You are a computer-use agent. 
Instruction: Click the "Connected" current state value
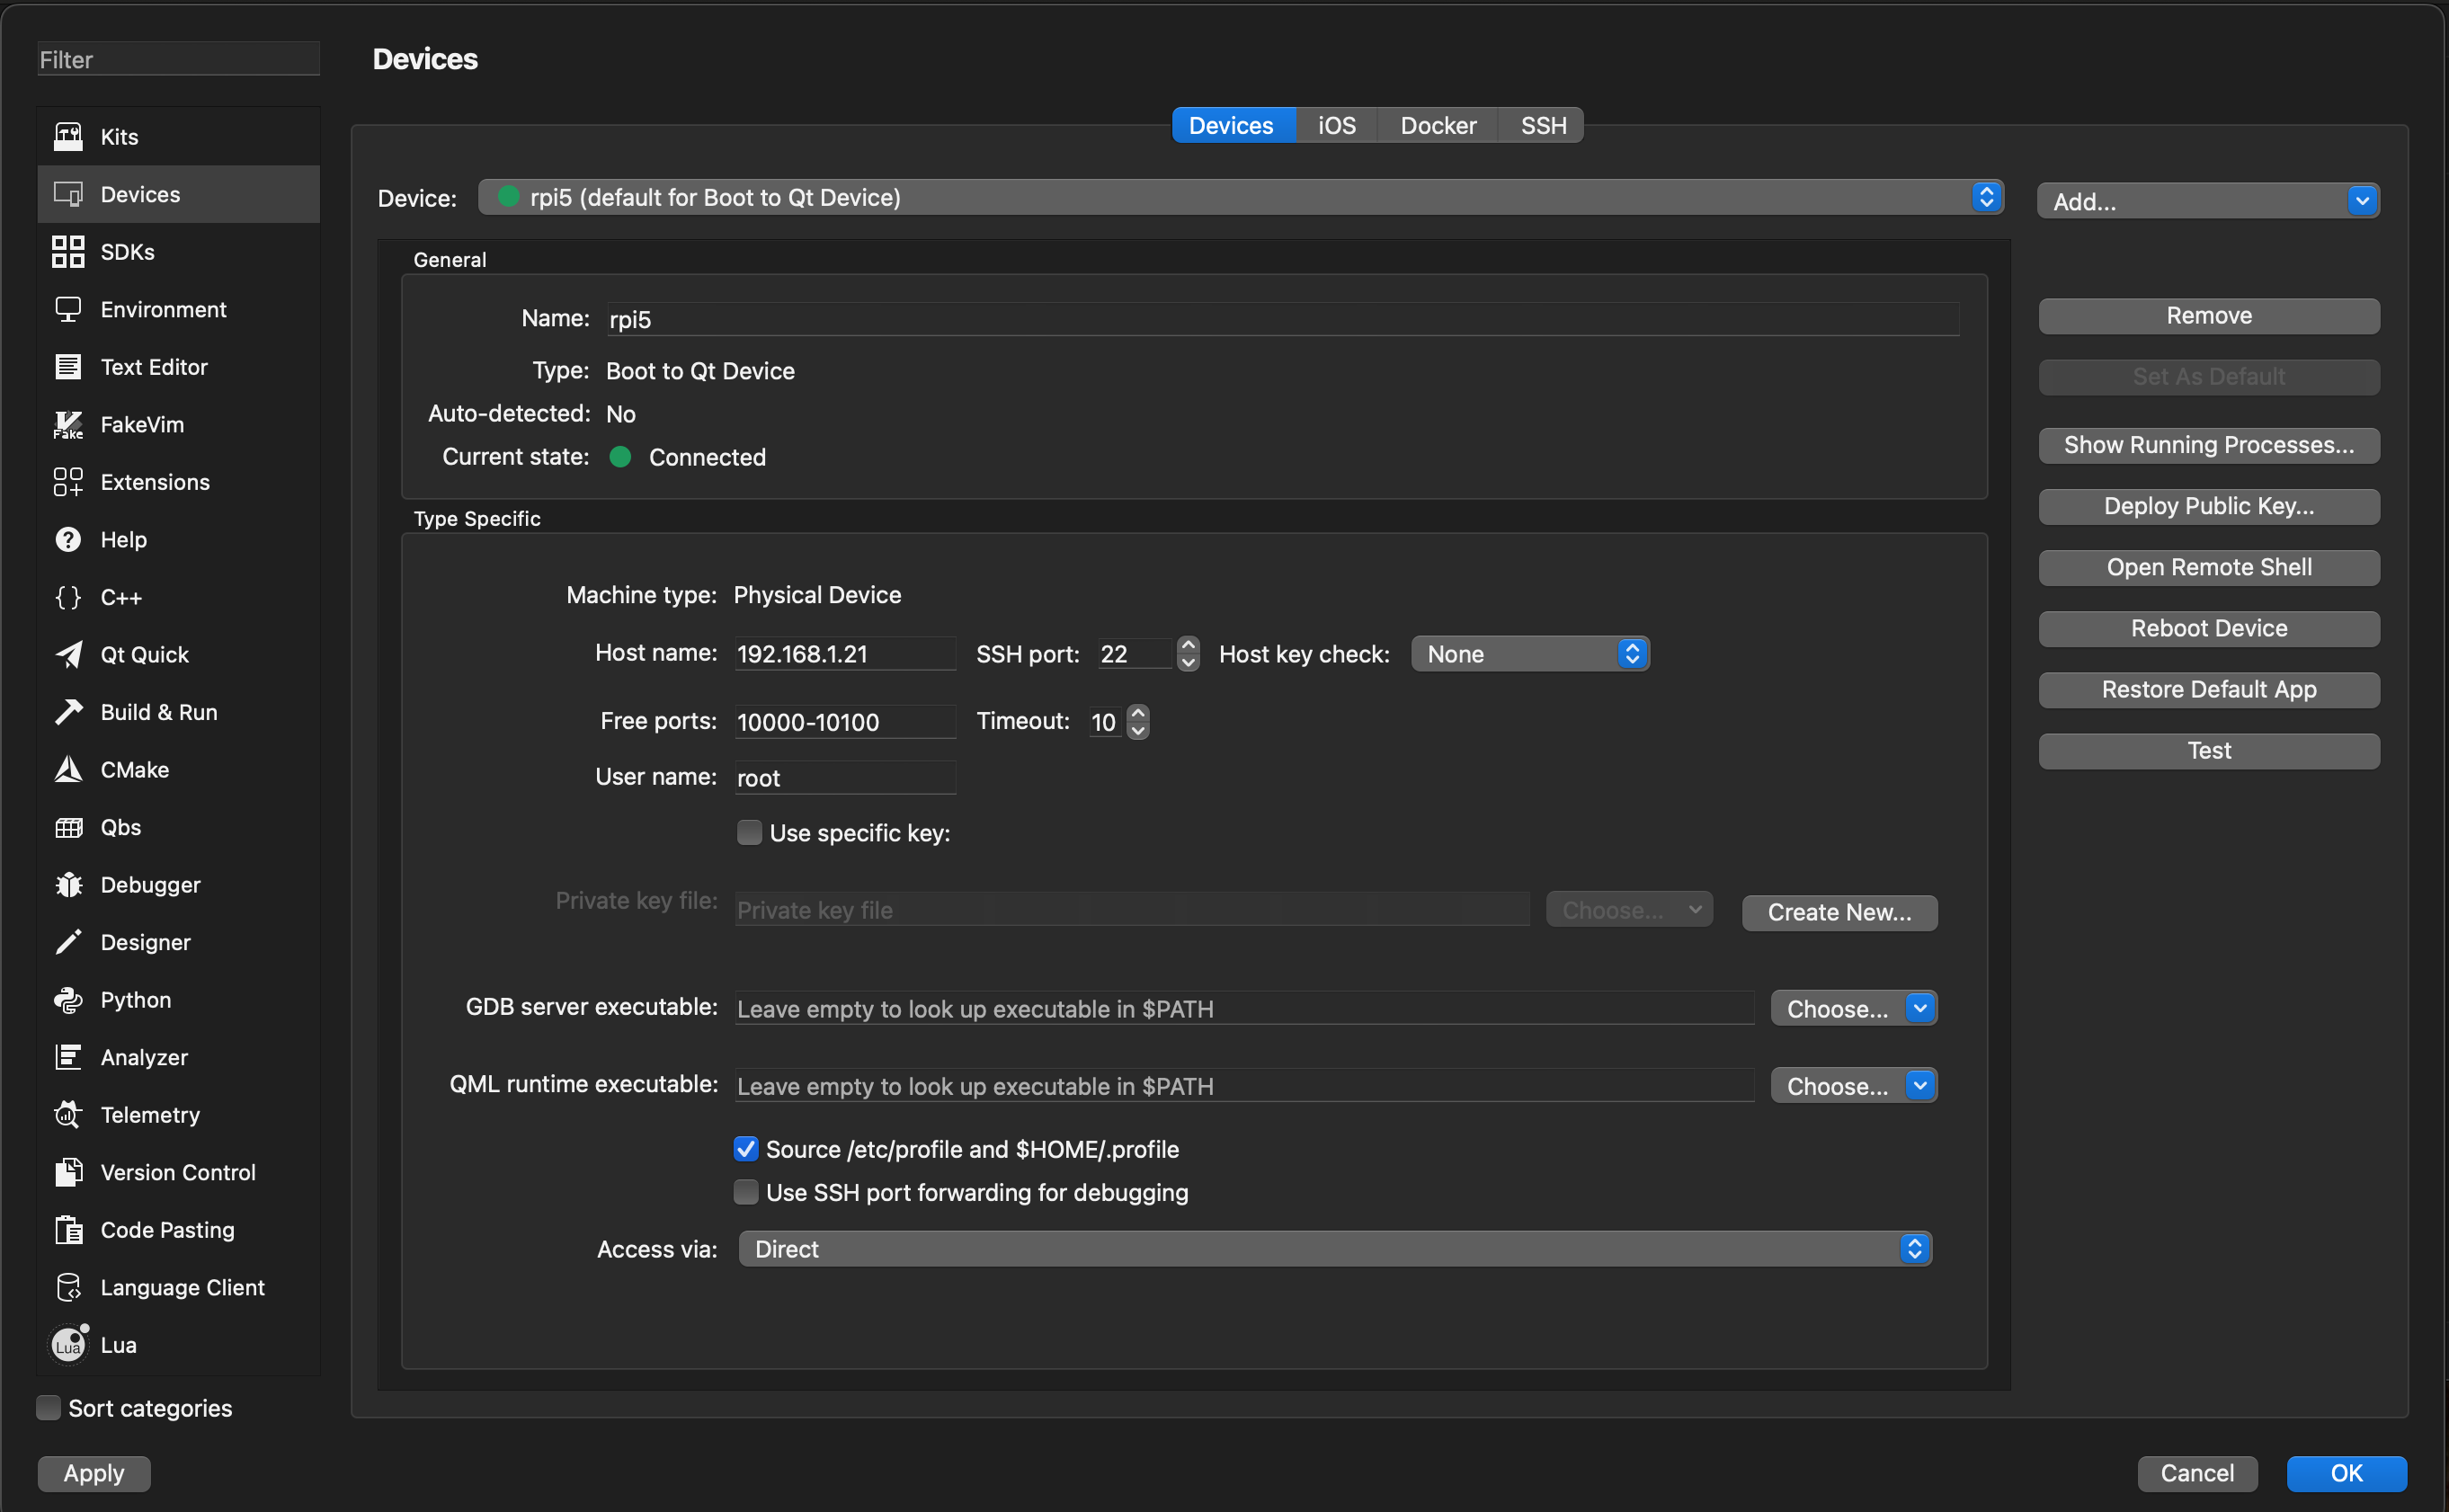point(707,457)
